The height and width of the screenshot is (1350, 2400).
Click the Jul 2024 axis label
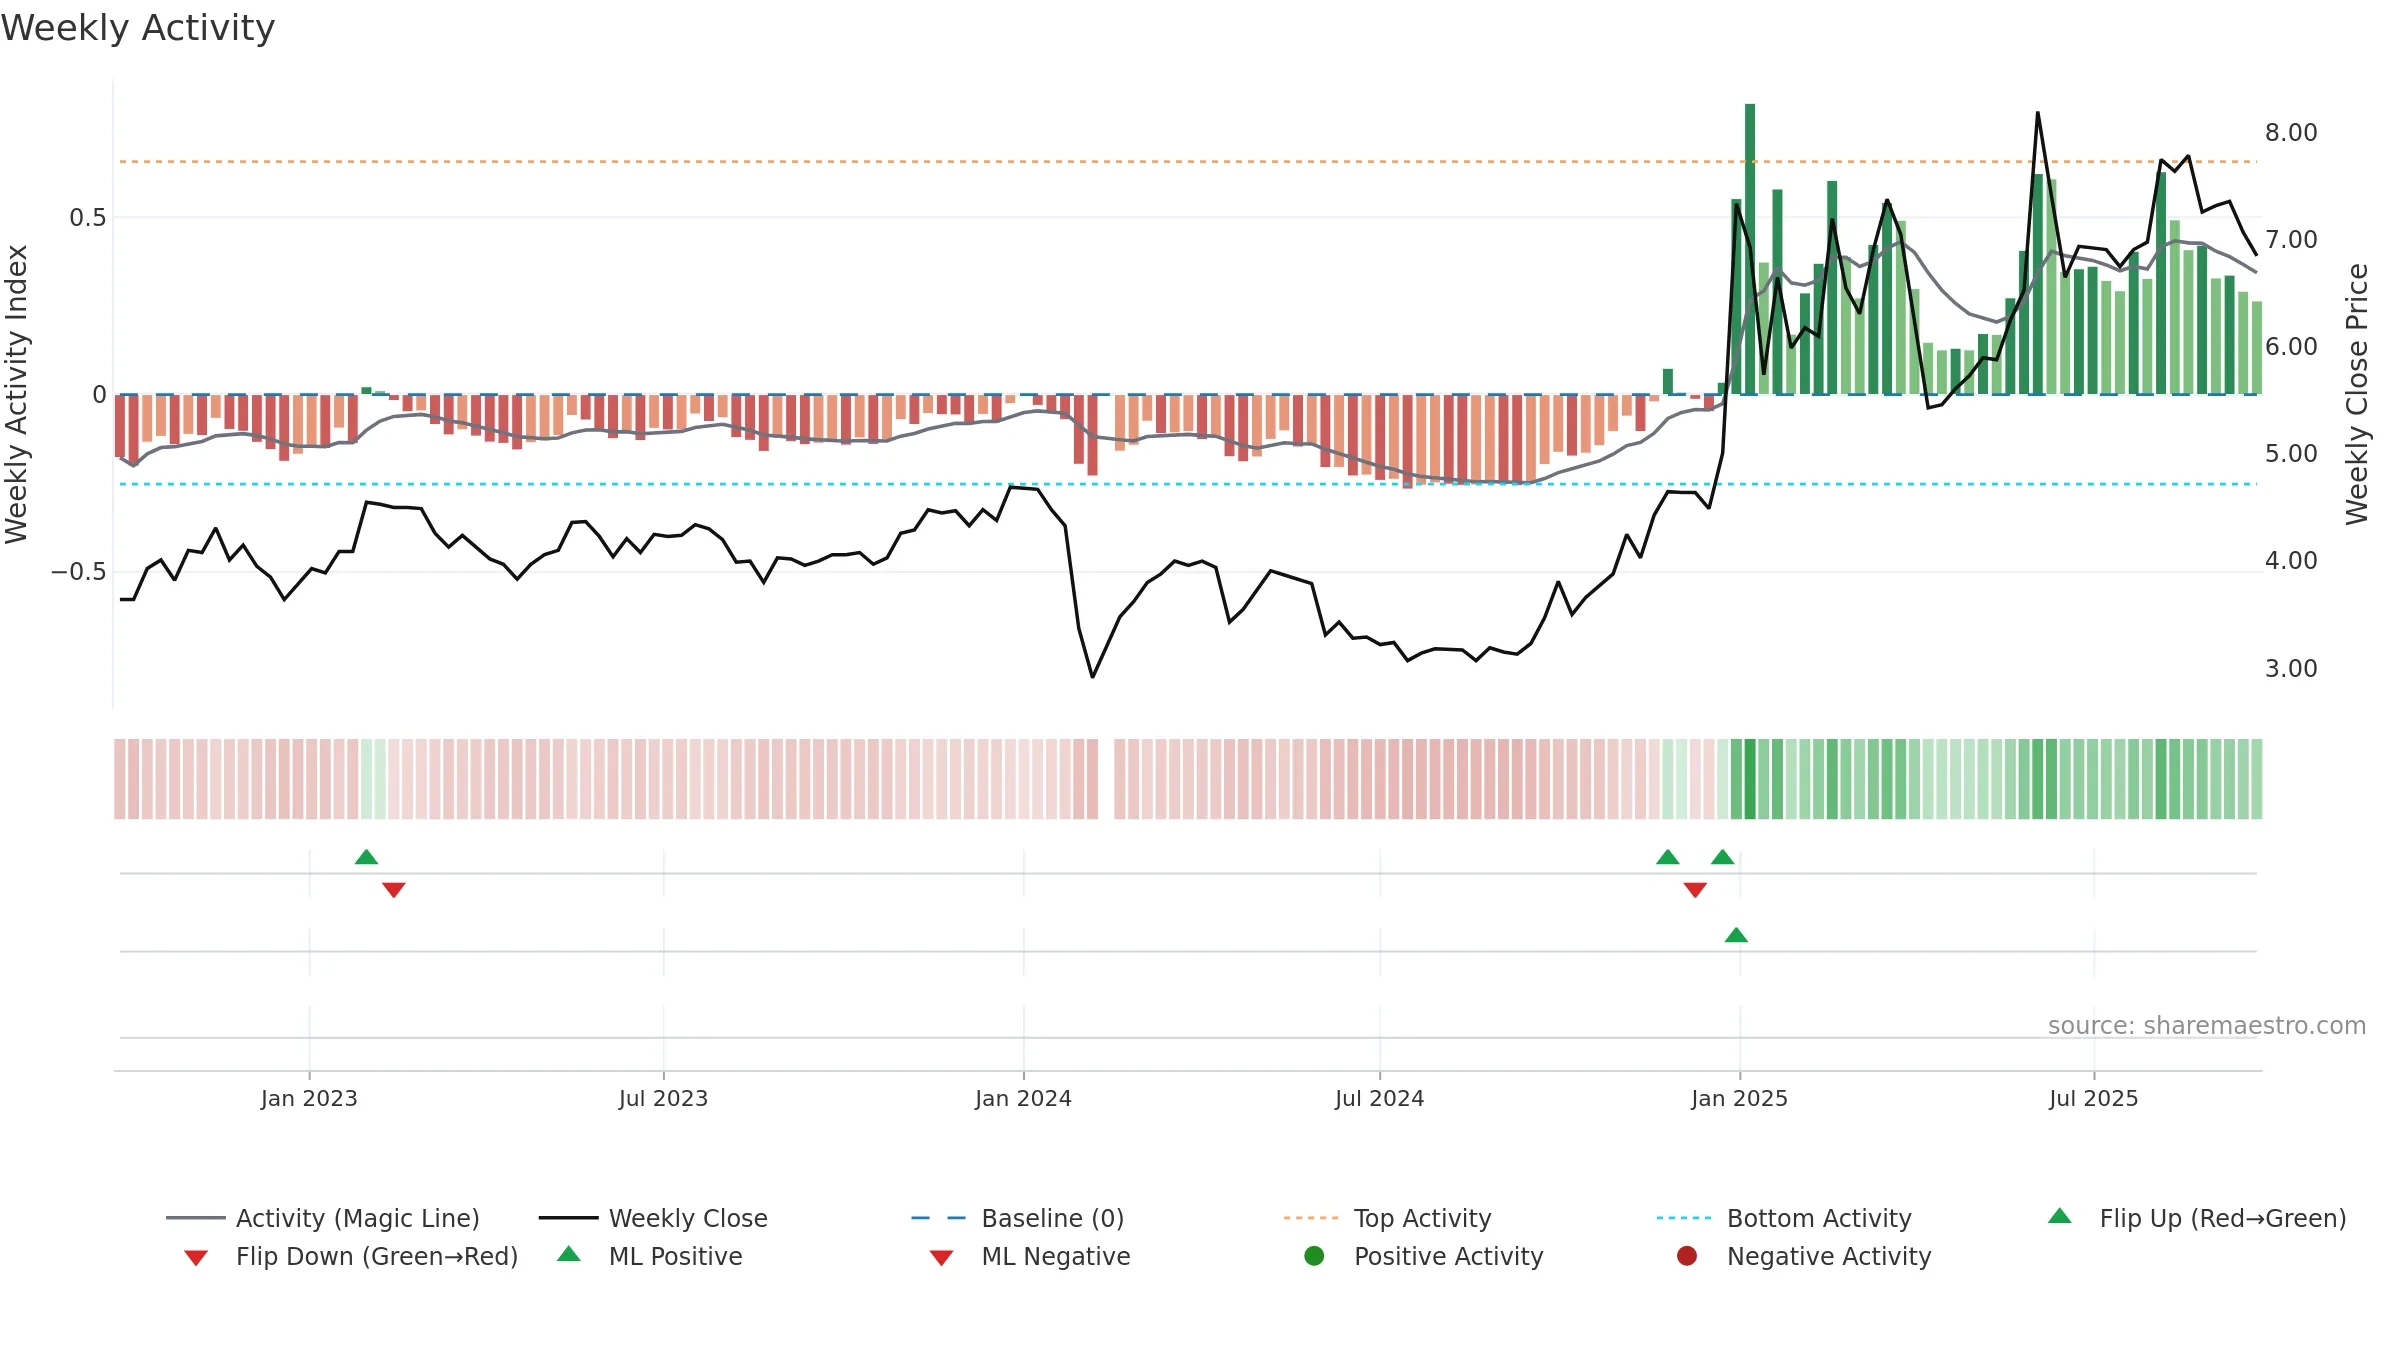[x=1379, y=1099]
